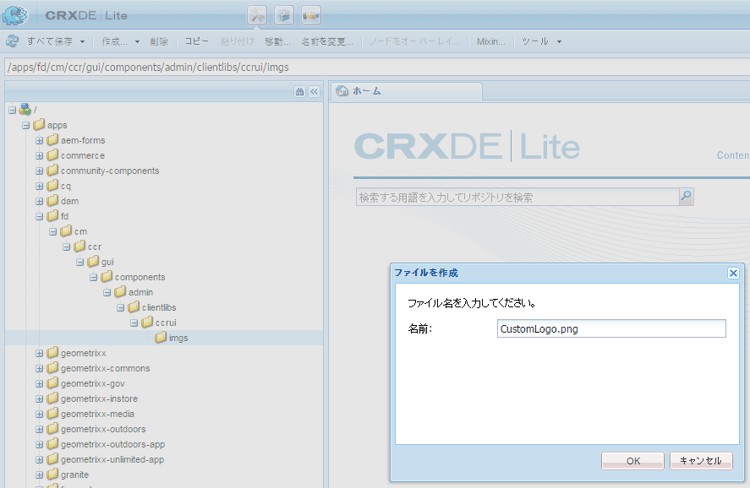Viewport: 750px width, 488px height.
Task: Collapse the apps folder node
Action: click(26, 125)
